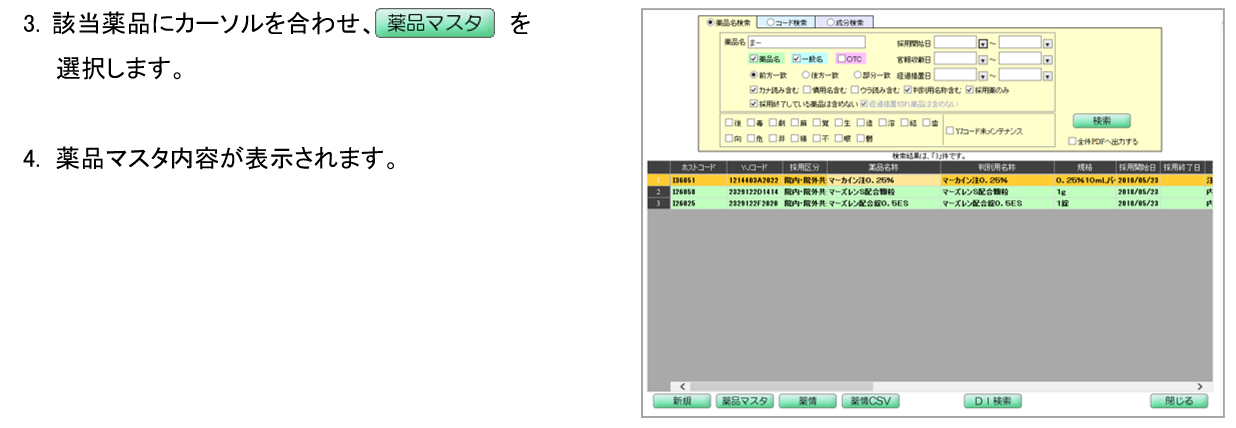The image size is (1236, 428).
Task: Uncheck the 薬品名 checkbox
Action: coord(755,59)
